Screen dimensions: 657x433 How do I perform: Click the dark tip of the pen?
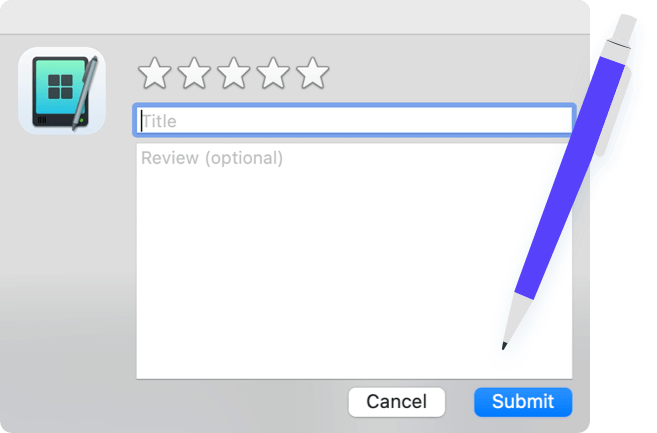[x=504, y=346]
